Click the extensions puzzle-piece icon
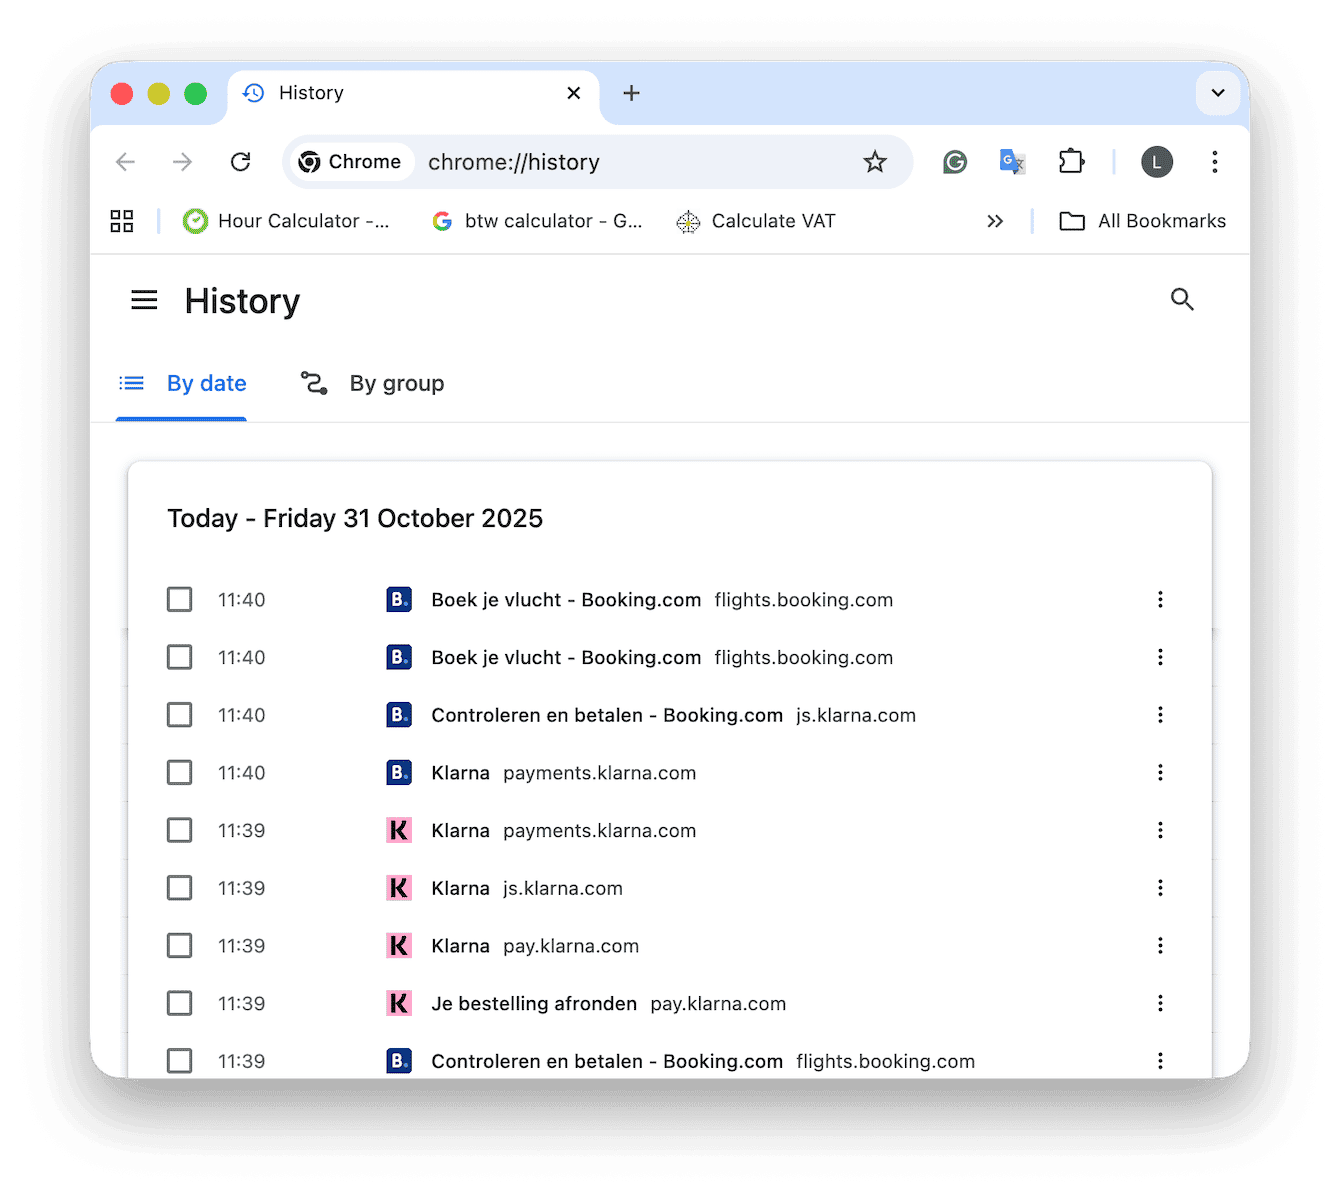1340x1197 pixels. 1071,161
